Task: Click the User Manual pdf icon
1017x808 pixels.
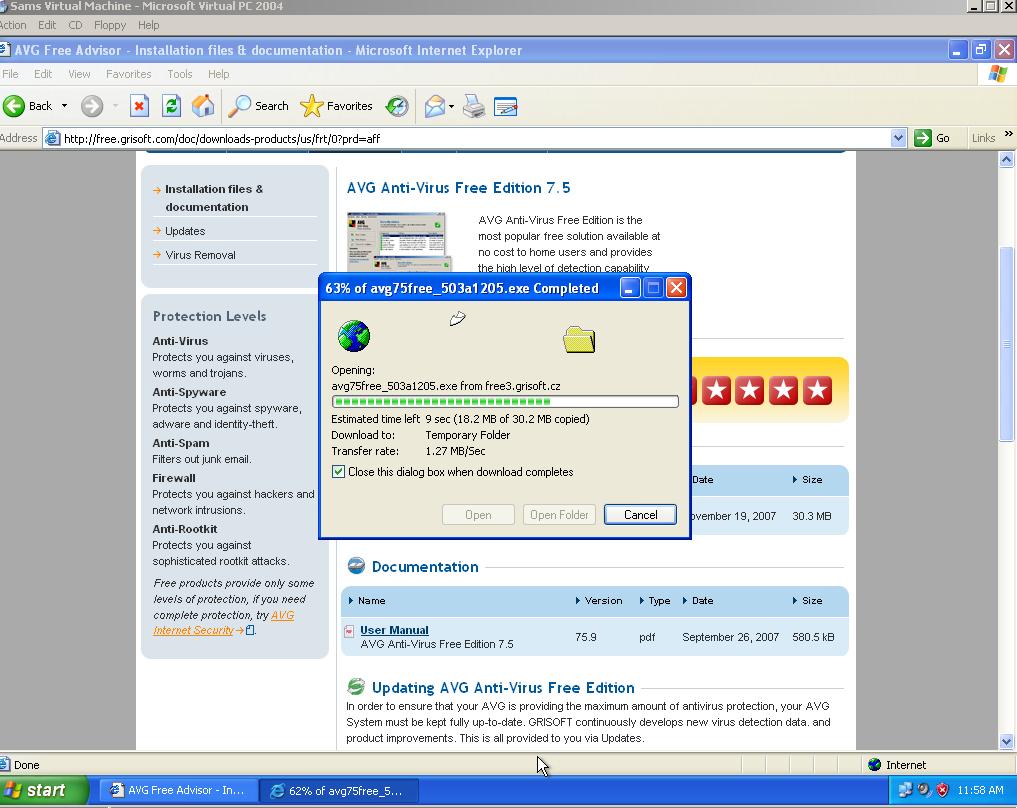Action: coord(349,631)
